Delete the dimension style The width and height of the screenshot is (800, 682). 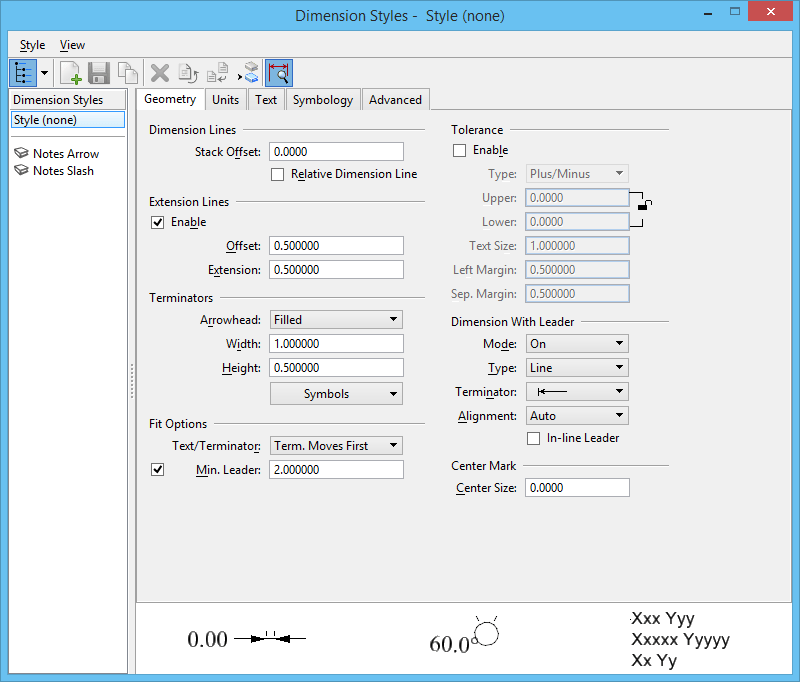coord(158,72)
